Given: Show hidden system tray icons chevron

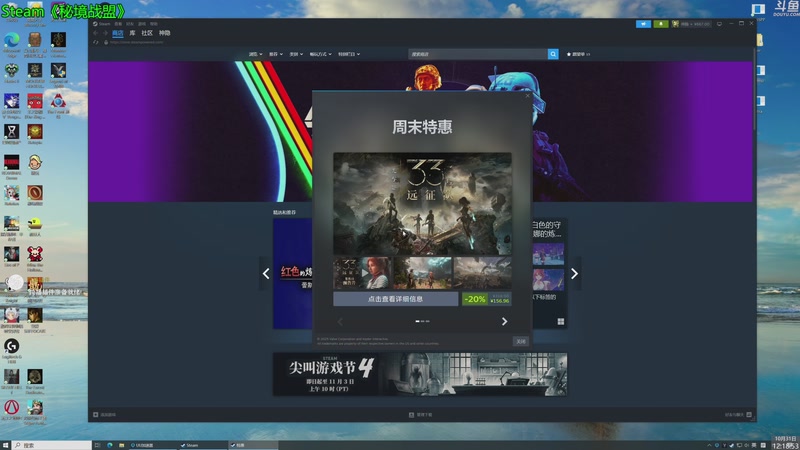Looking at the screenshot, I should (x=709, y=445).
